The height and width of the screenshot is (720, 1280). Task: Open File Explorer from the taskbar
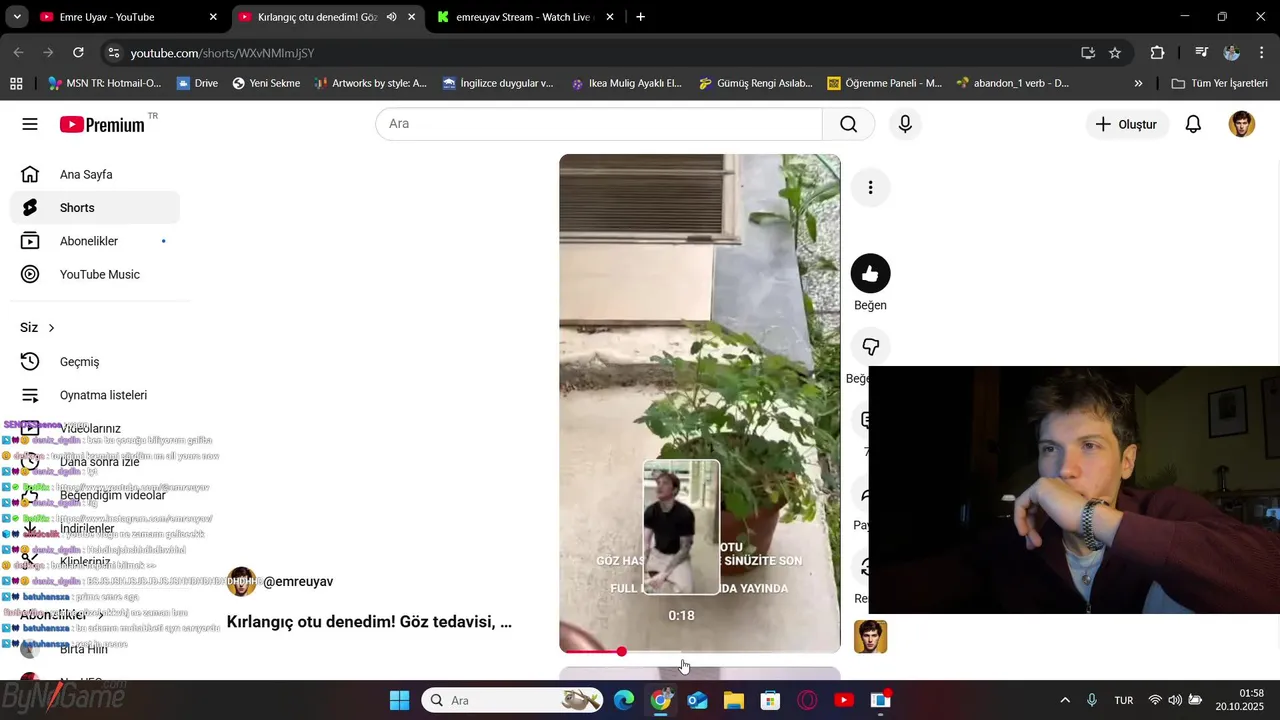pyautogui.click(x=734, y=700)
